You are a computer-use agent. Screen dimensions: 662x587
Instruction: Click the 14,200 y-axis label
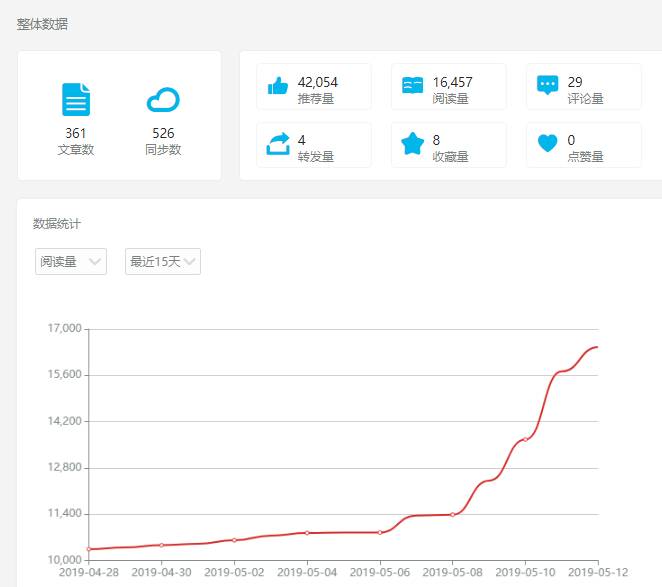tap(65, 421)
